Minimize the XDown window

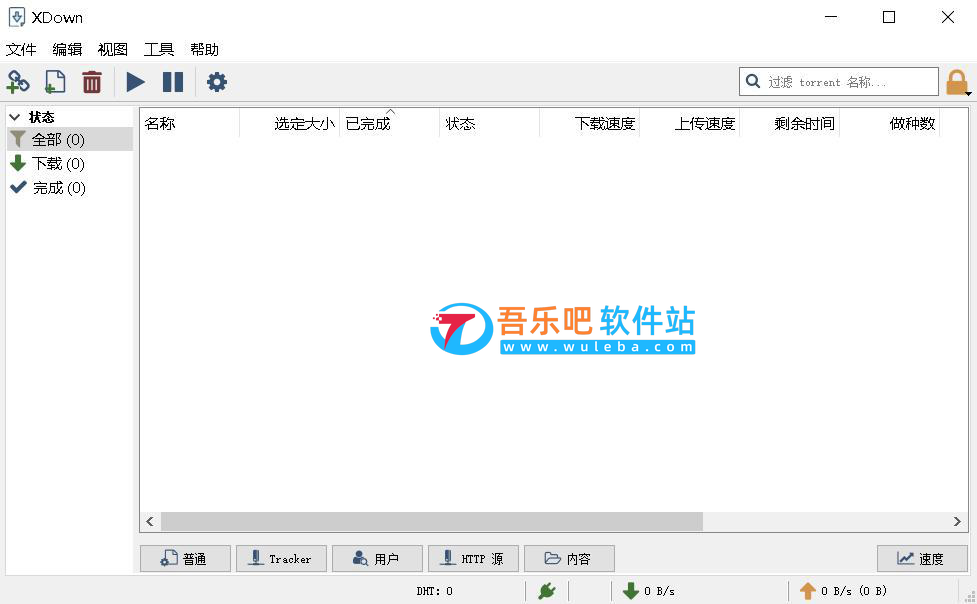[831, 17]
